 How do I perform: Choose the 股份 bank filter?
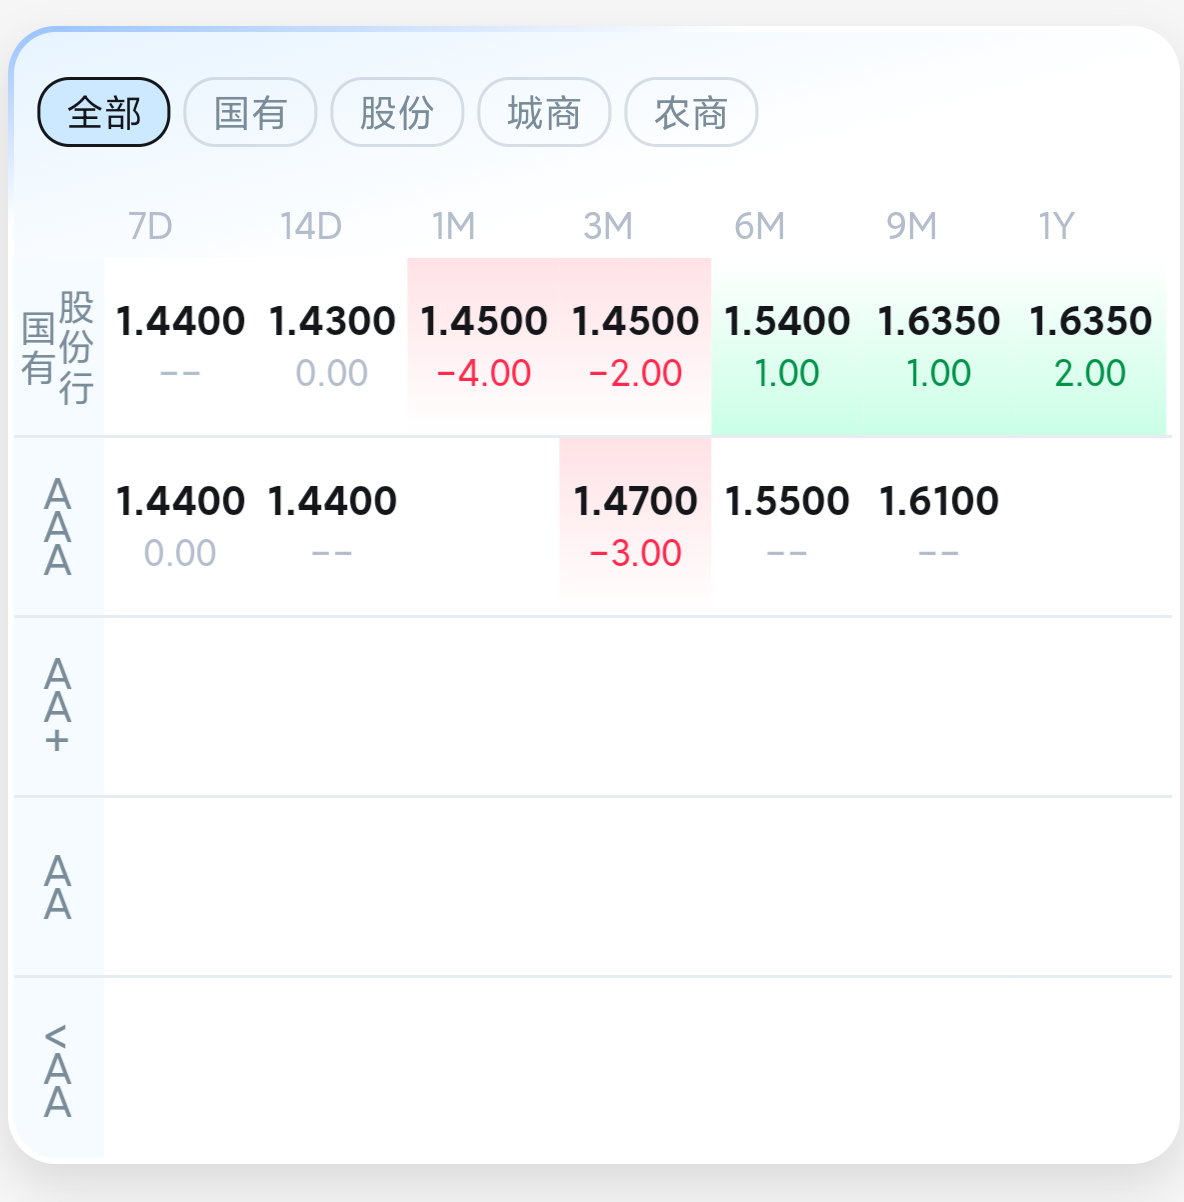[x=397, y=112]
